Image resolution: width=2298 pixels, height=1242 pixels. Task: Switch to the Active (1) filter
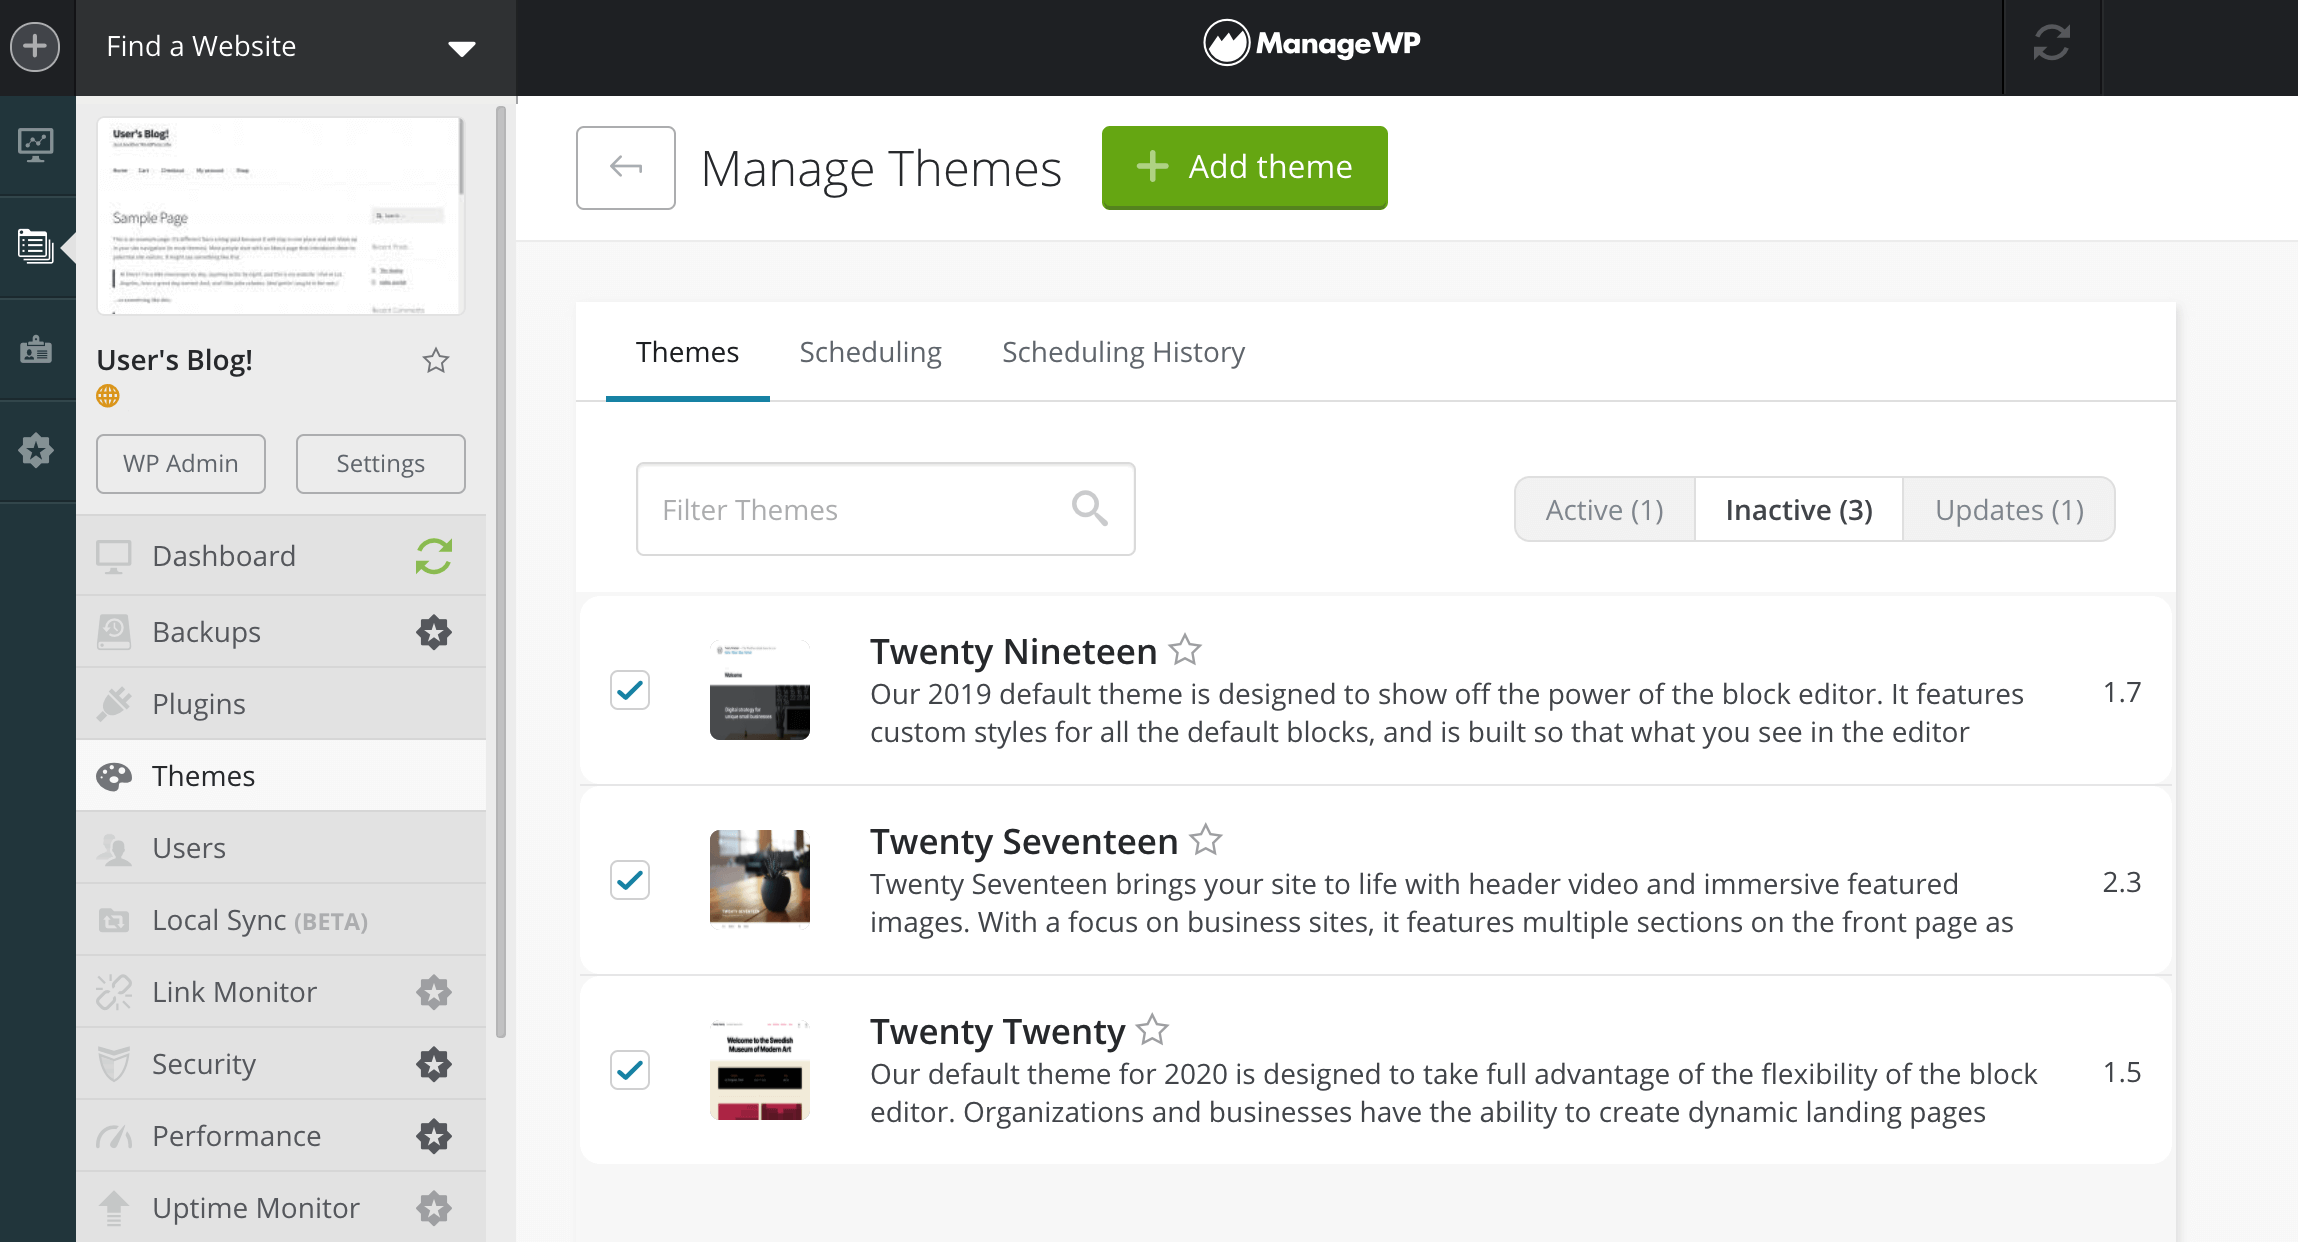pos(1604,510)
